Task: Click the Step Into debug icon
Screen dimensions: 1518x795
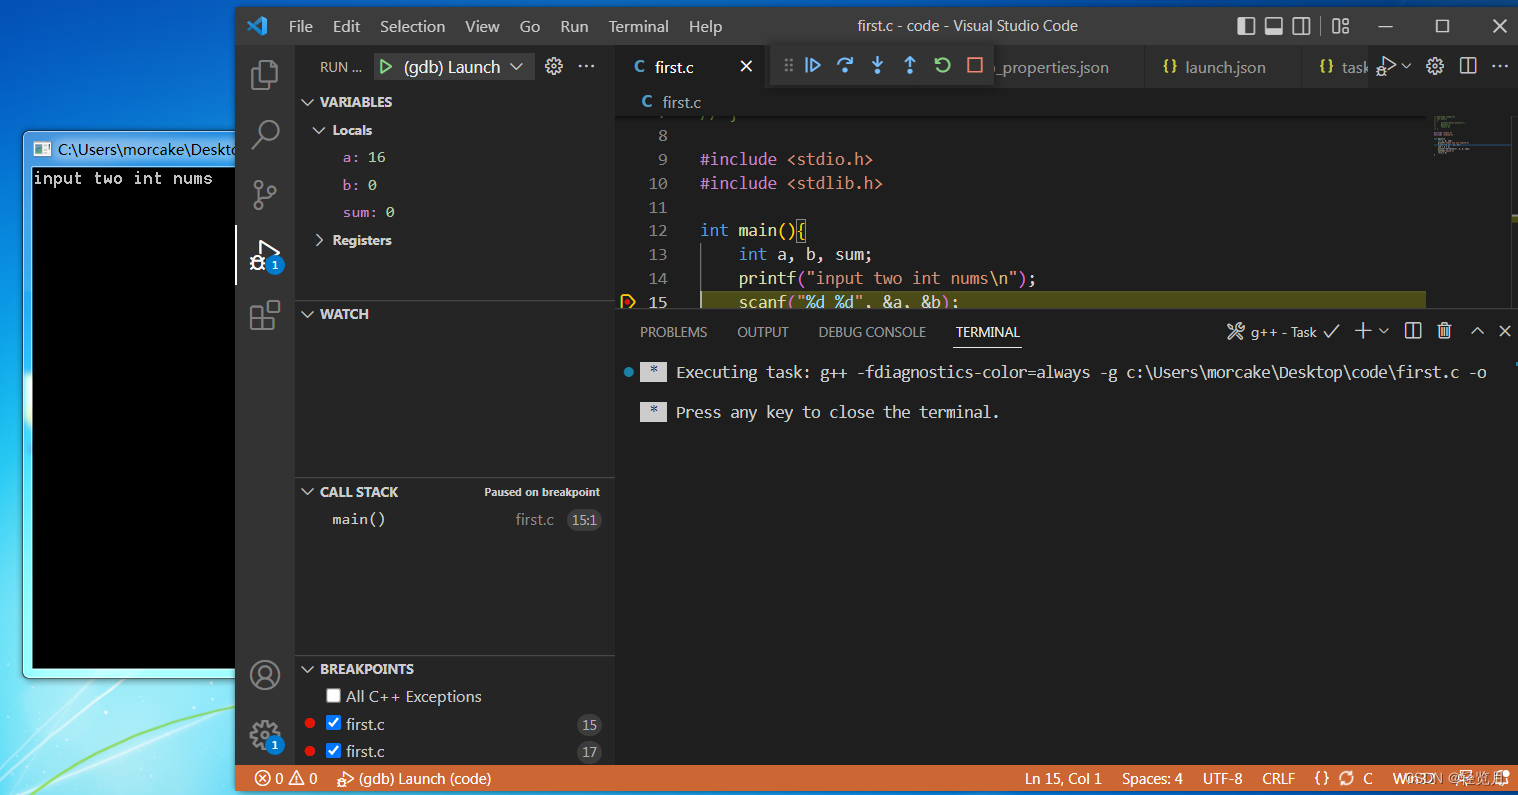Action: (877, 65)
